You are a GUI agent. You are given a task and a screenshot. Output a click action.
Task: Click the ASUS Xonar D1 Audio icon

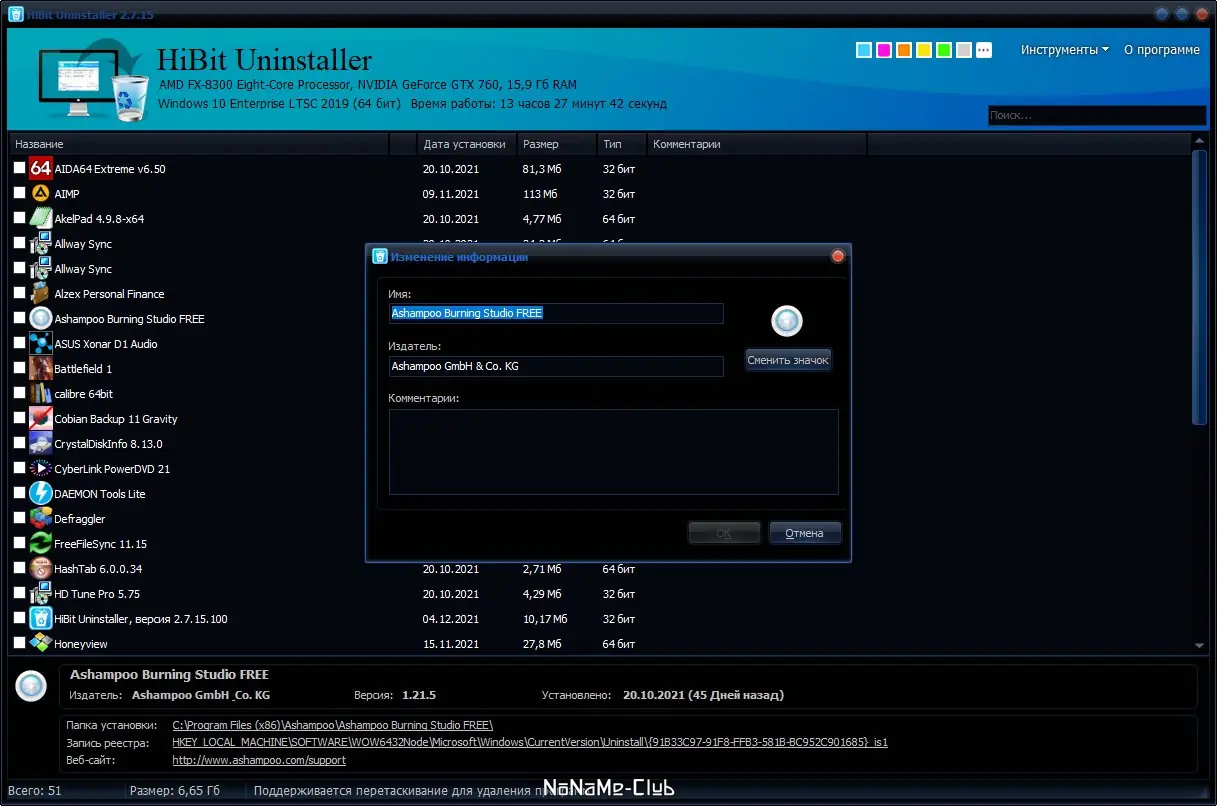[x=41, y=343]
